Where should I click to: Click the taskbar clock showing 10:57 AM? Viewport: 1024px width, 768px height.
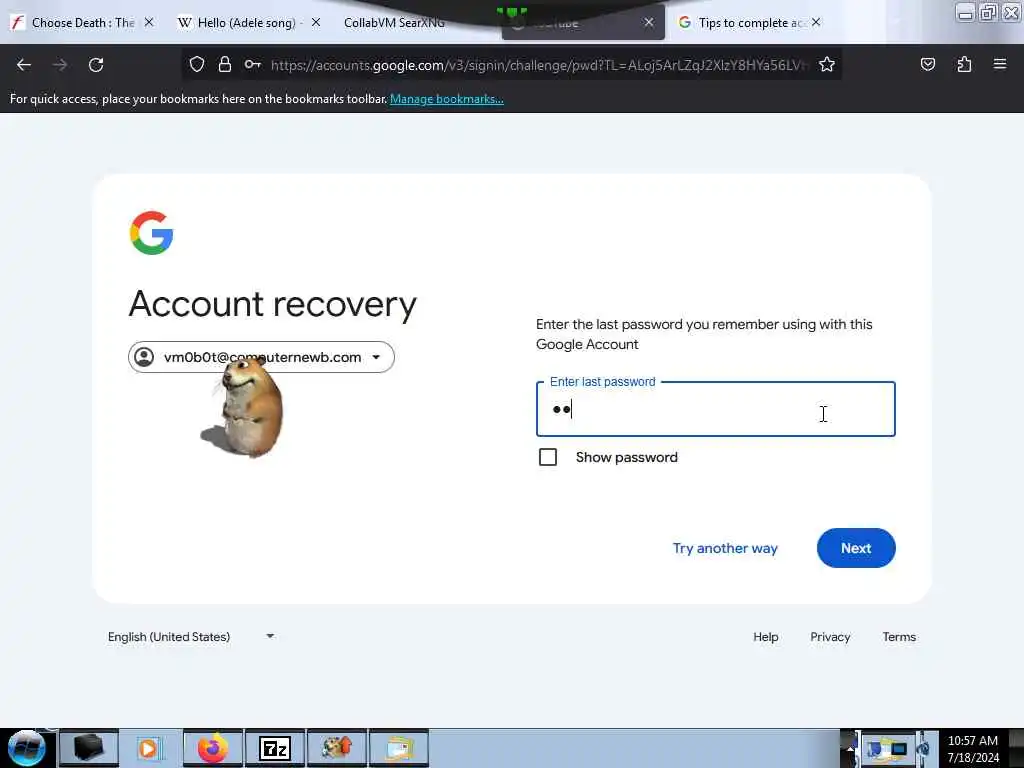pos(972,749)
